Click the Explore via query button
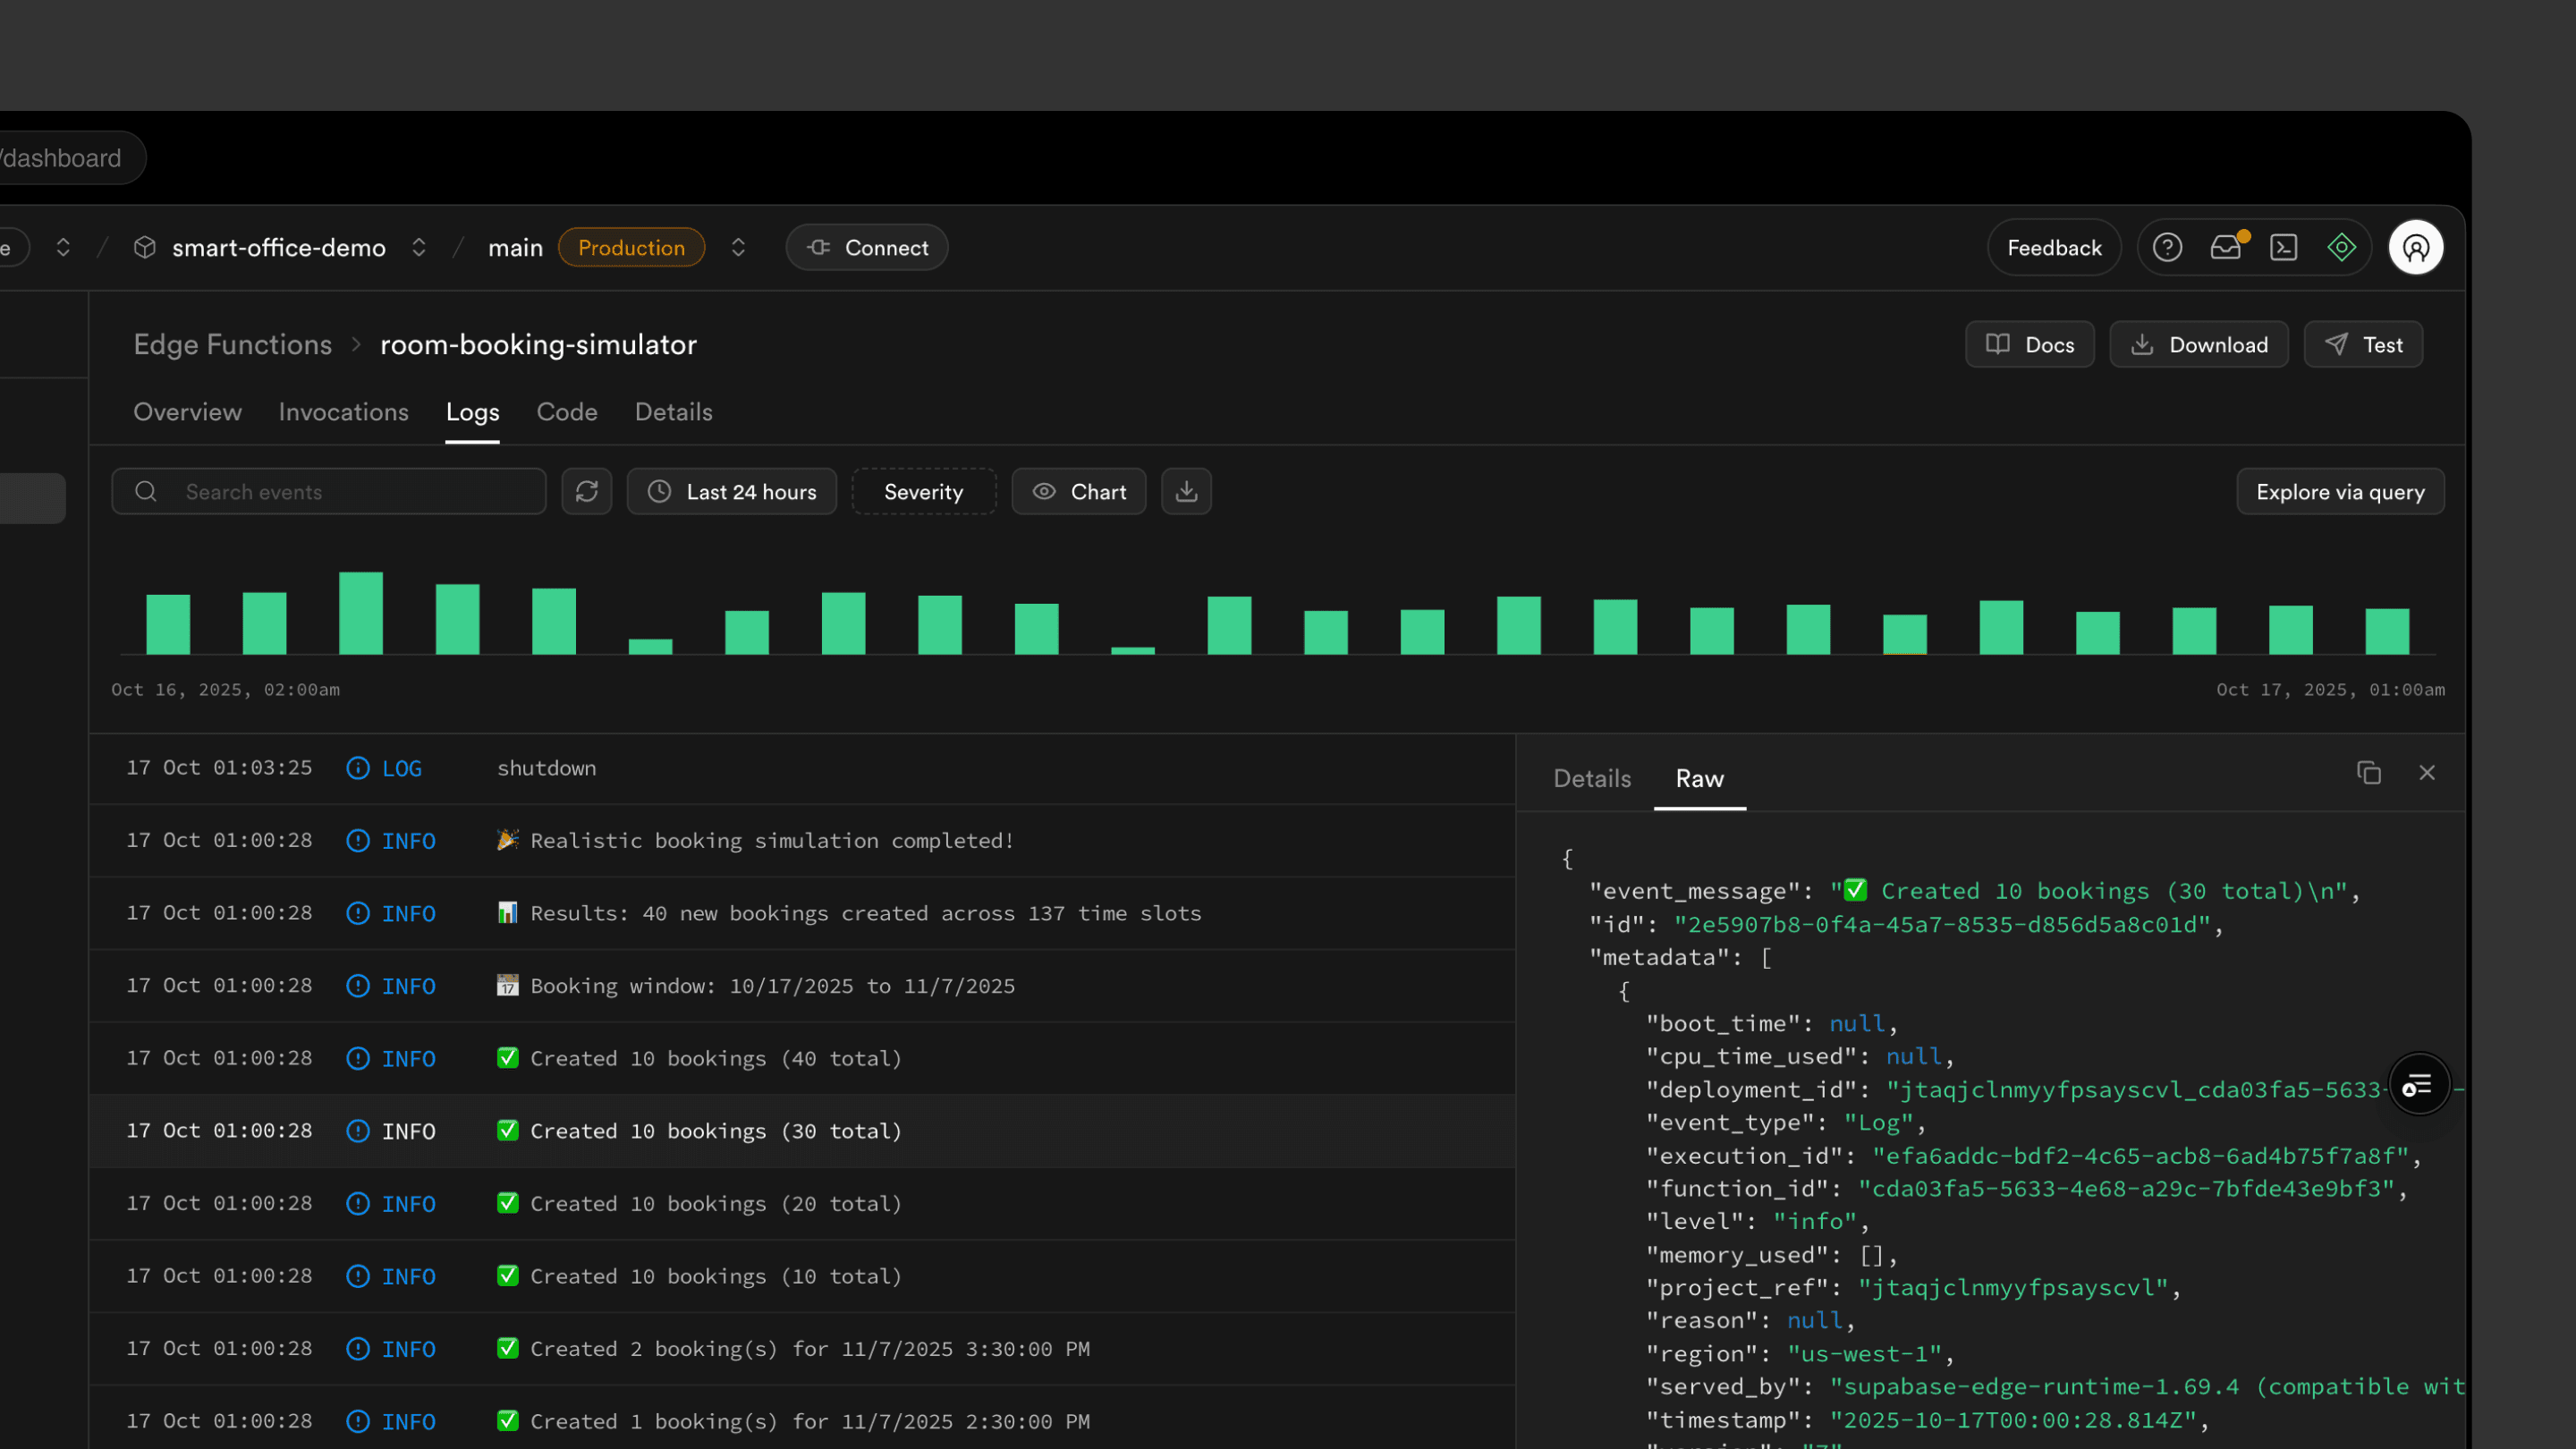The height and width of the screenshot is (1449, 2576). tap(2340, 491)
